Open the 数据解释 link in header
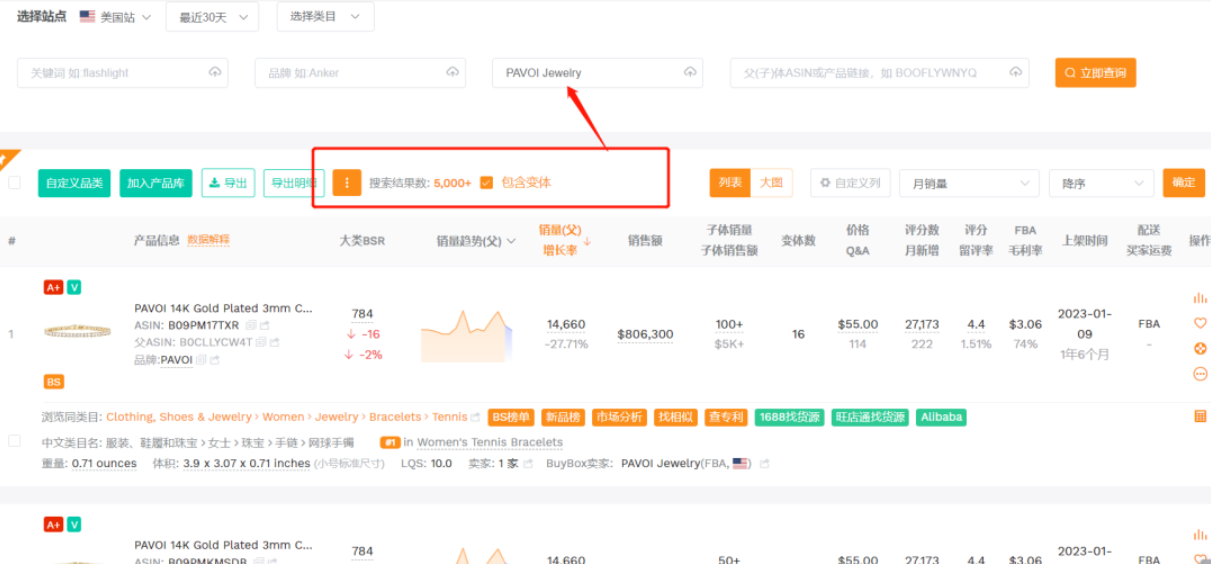 (x=208, y=240)
